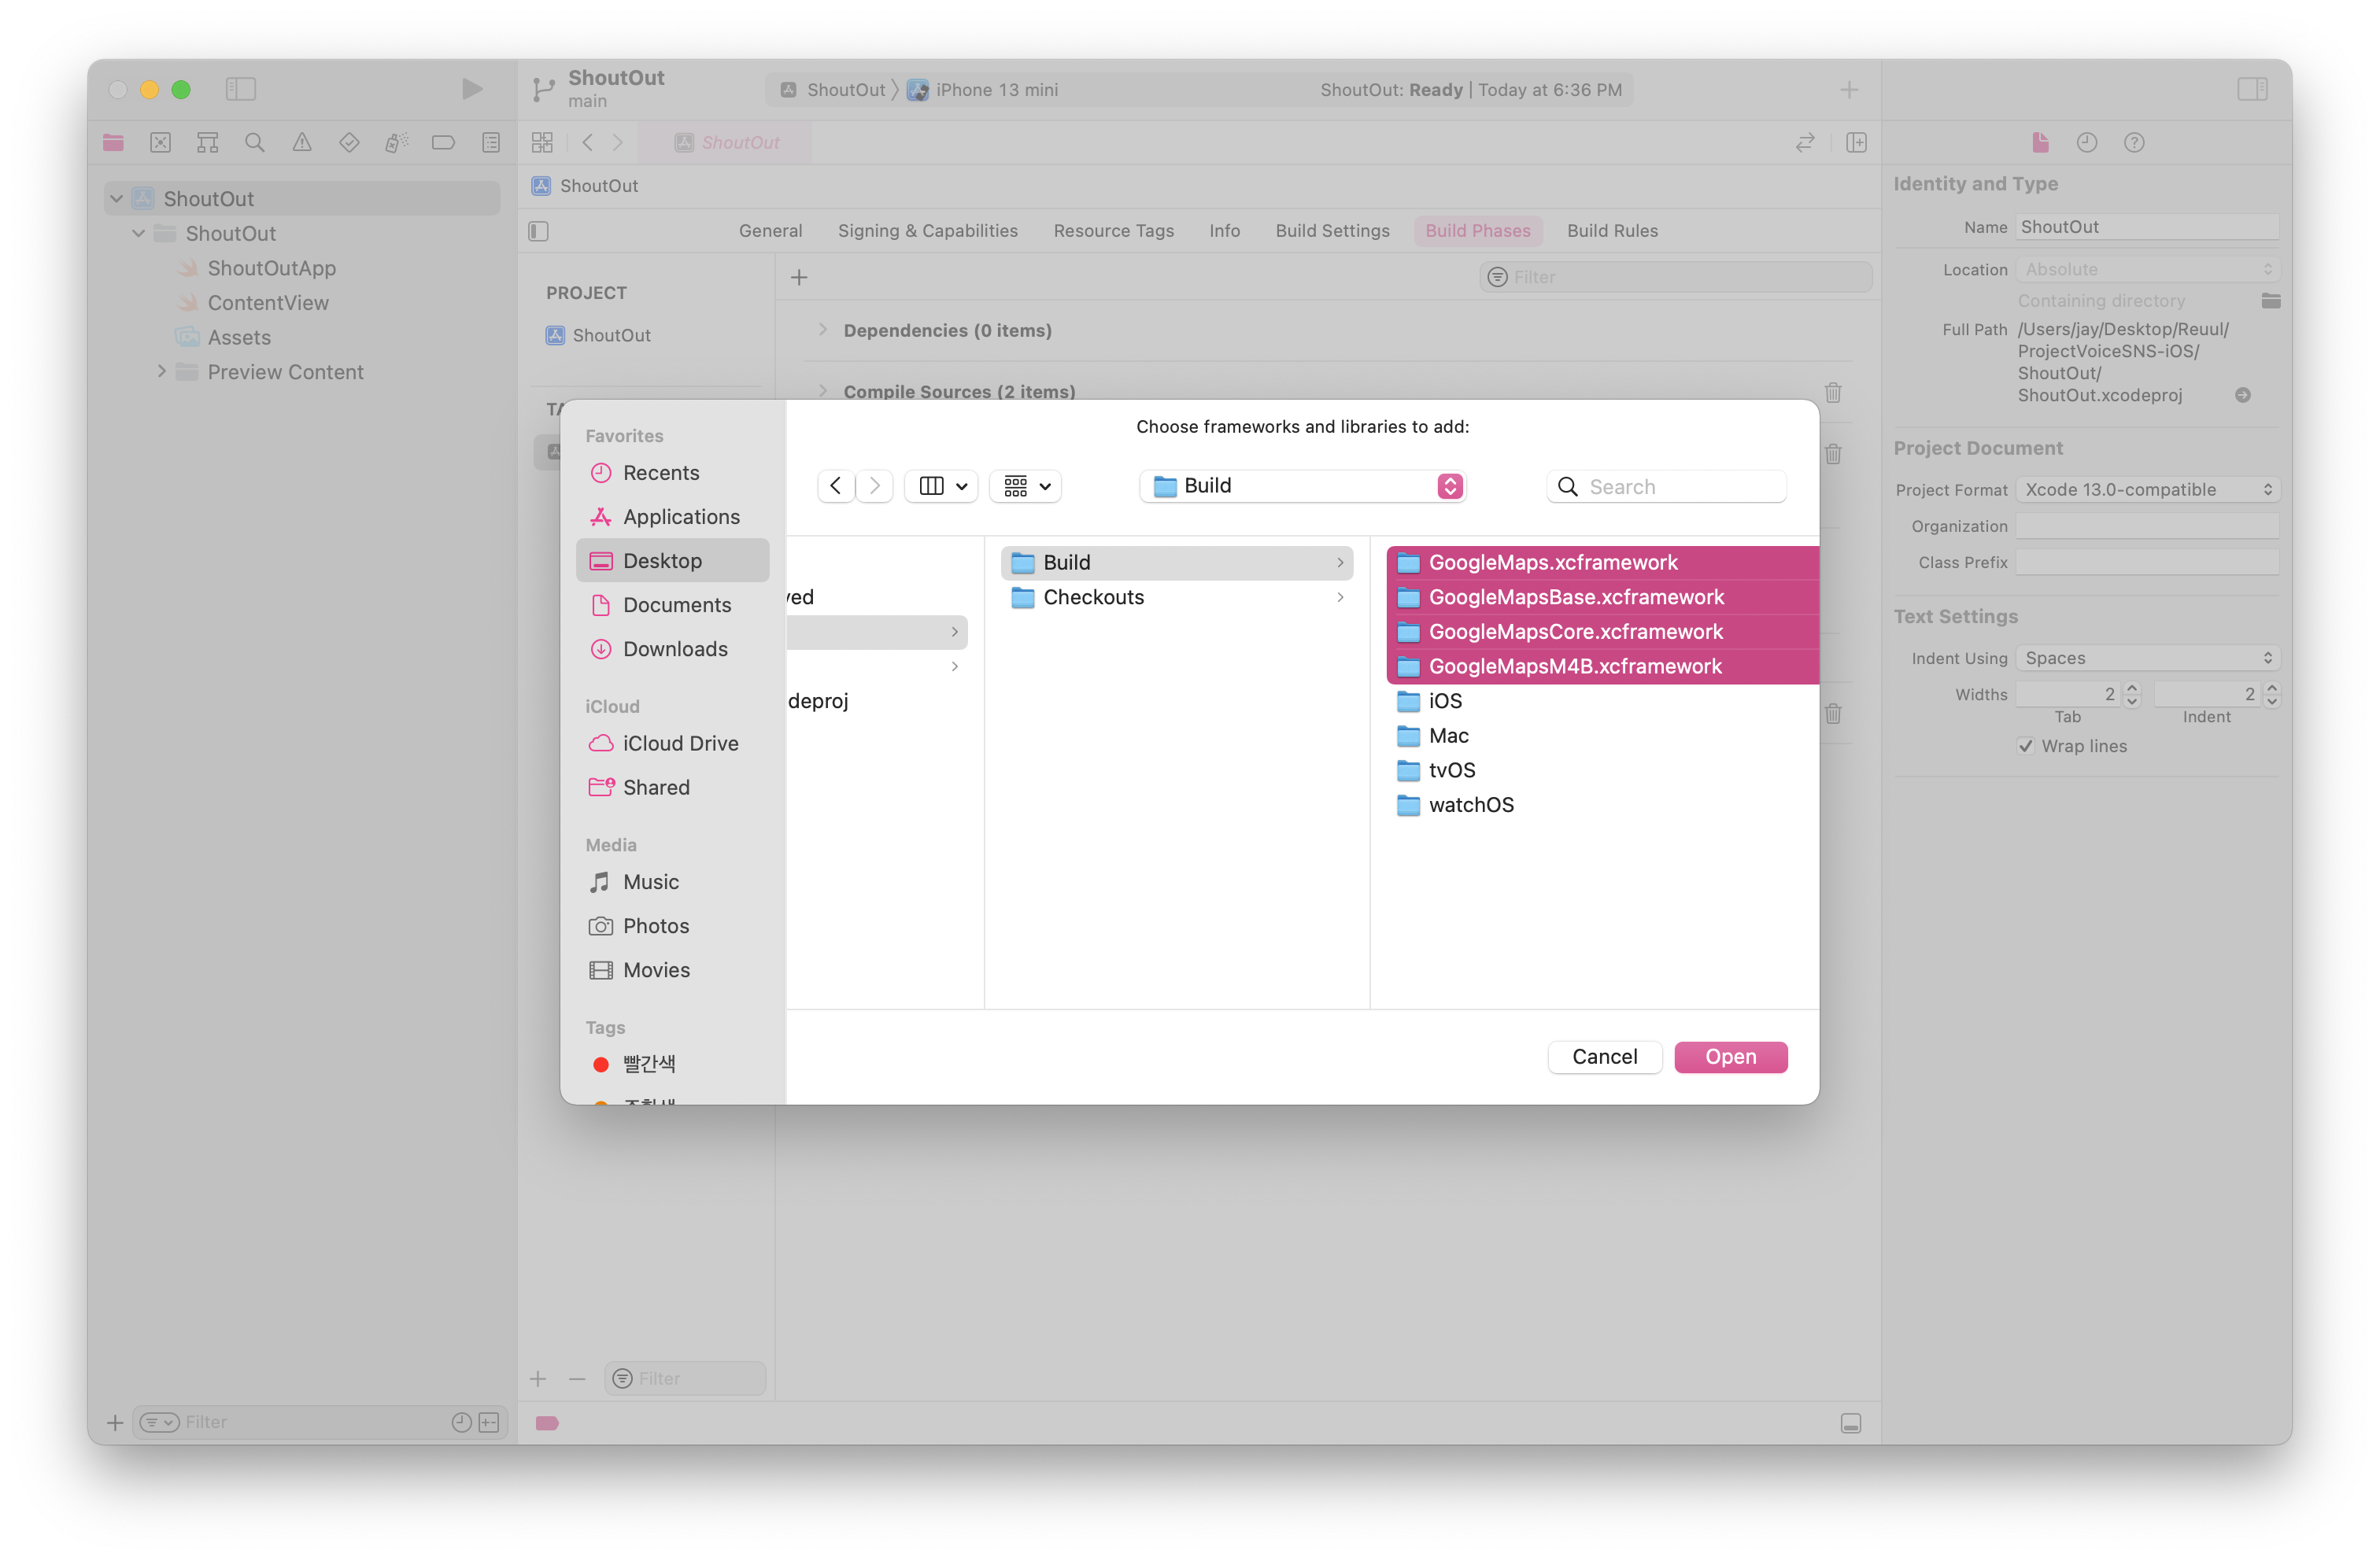The width and height of the screenshot is (2380, 1561).
Task: Toggle the right inspector panel icon
Action: click(2252, 89)
